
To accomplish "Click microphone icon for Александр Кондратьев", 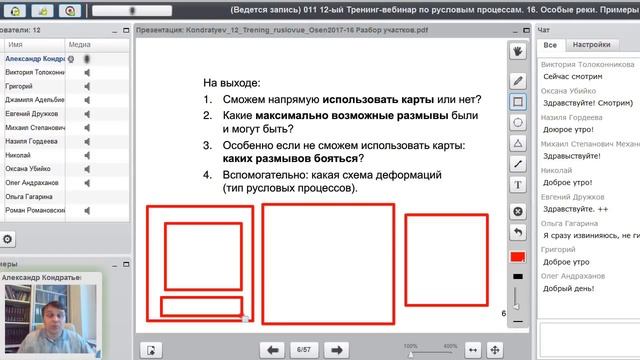I will point(87,59).
